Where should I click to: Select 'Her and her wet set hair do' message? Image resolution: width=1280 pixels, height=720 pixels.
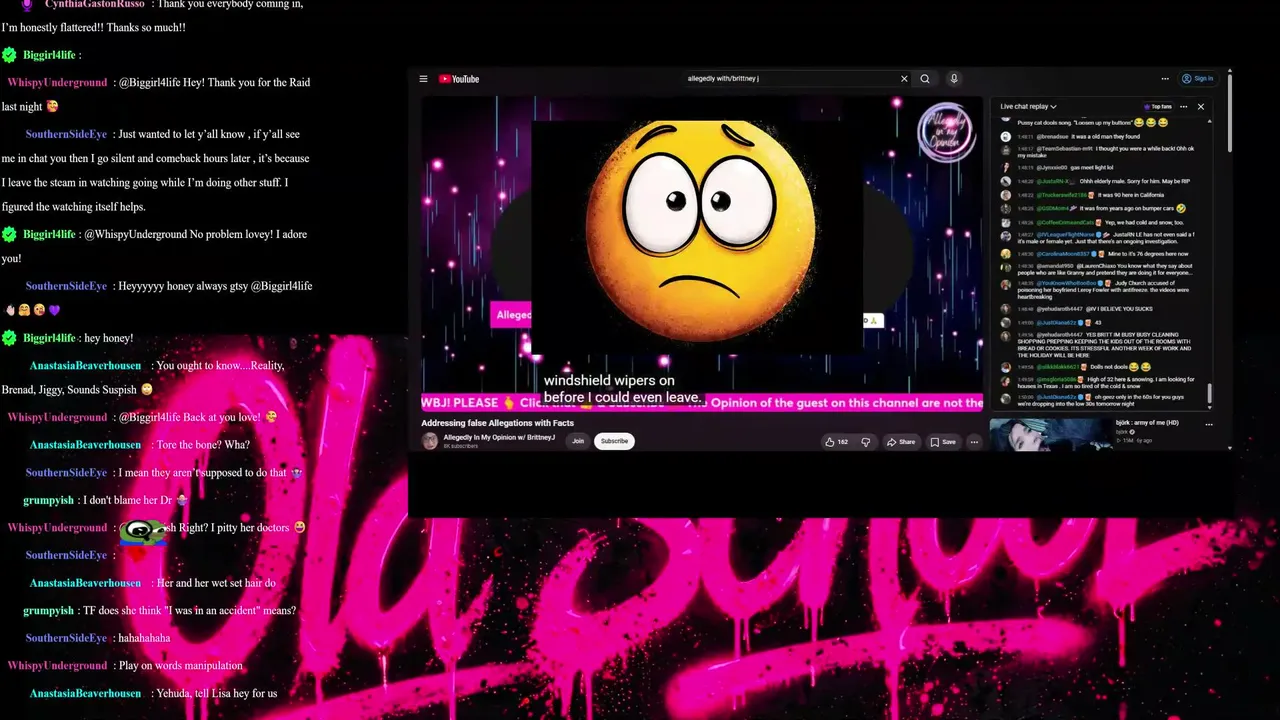point(215,583)
